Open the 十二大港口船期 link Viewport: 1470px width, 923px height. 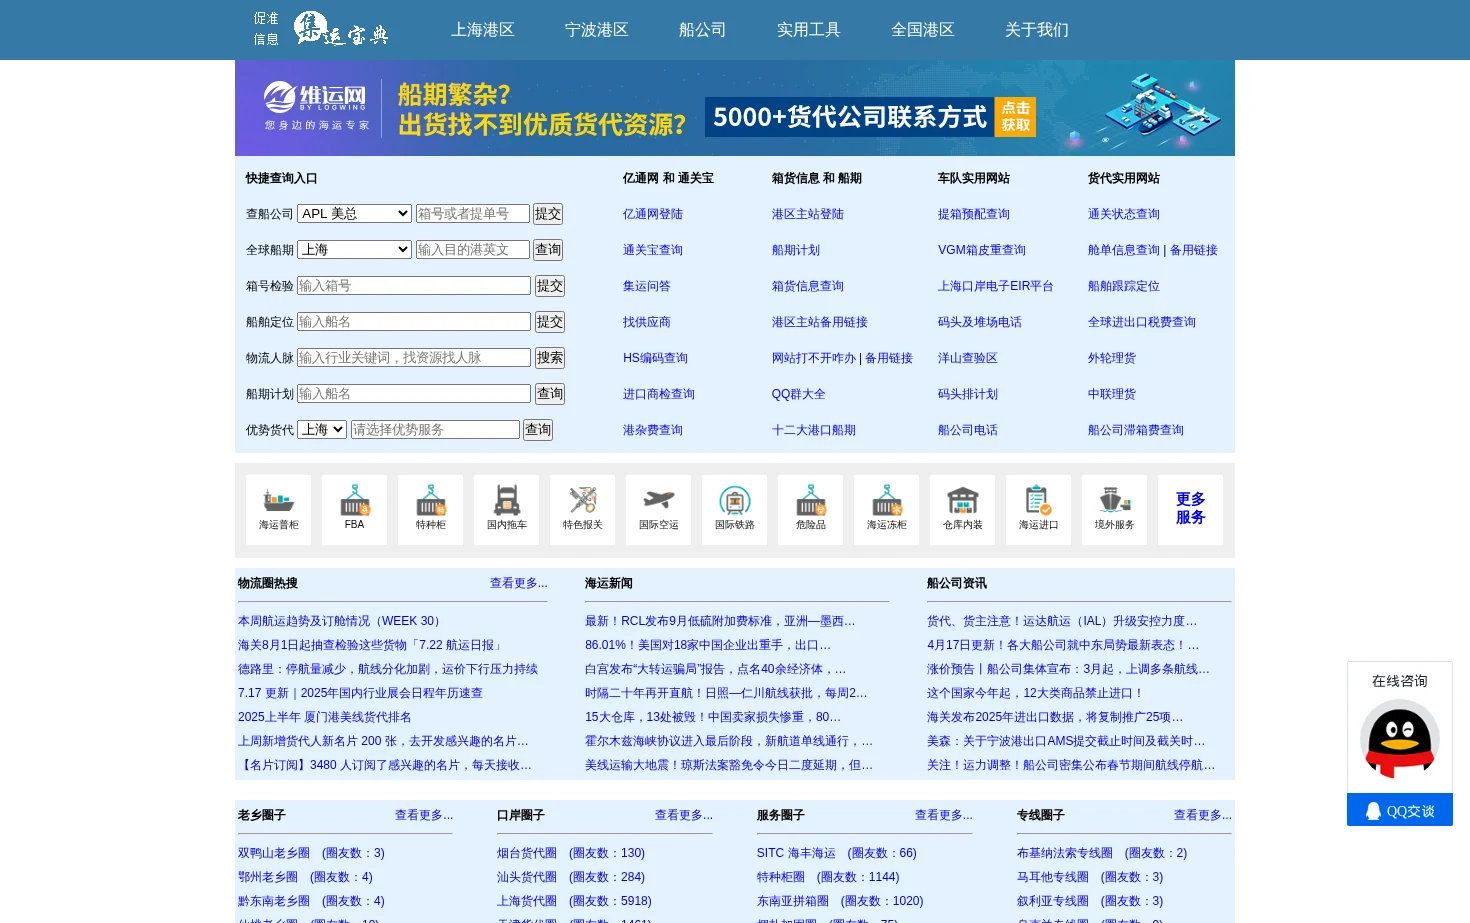[x=814, y=430]
